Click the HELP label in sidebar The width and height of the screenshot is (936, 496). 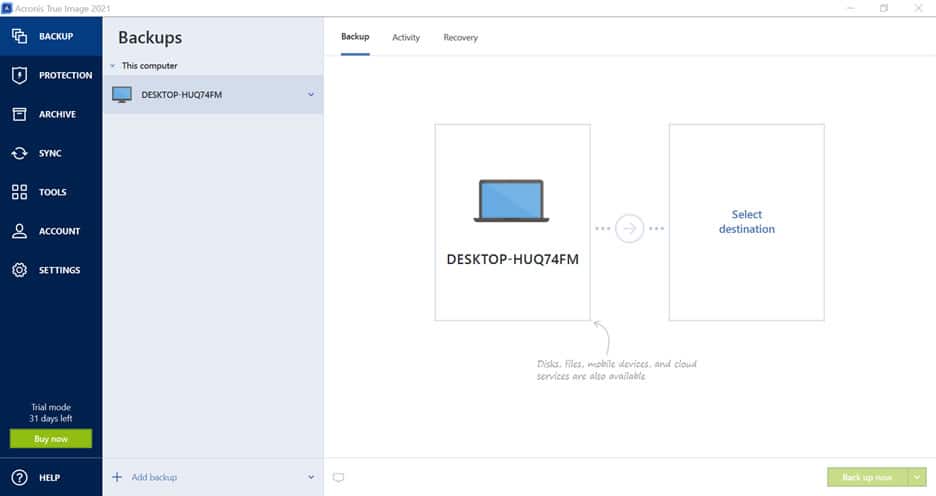pos(50,477)
